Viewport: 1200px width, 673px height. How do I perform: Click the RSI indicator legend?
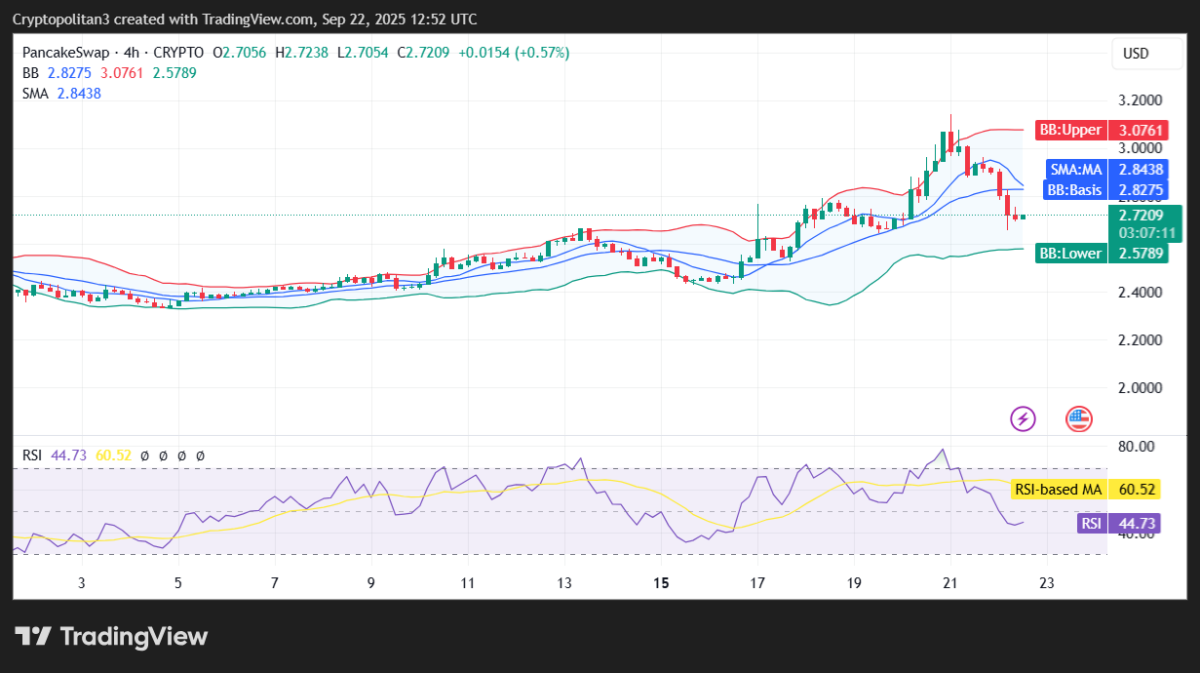click(34, 455)
